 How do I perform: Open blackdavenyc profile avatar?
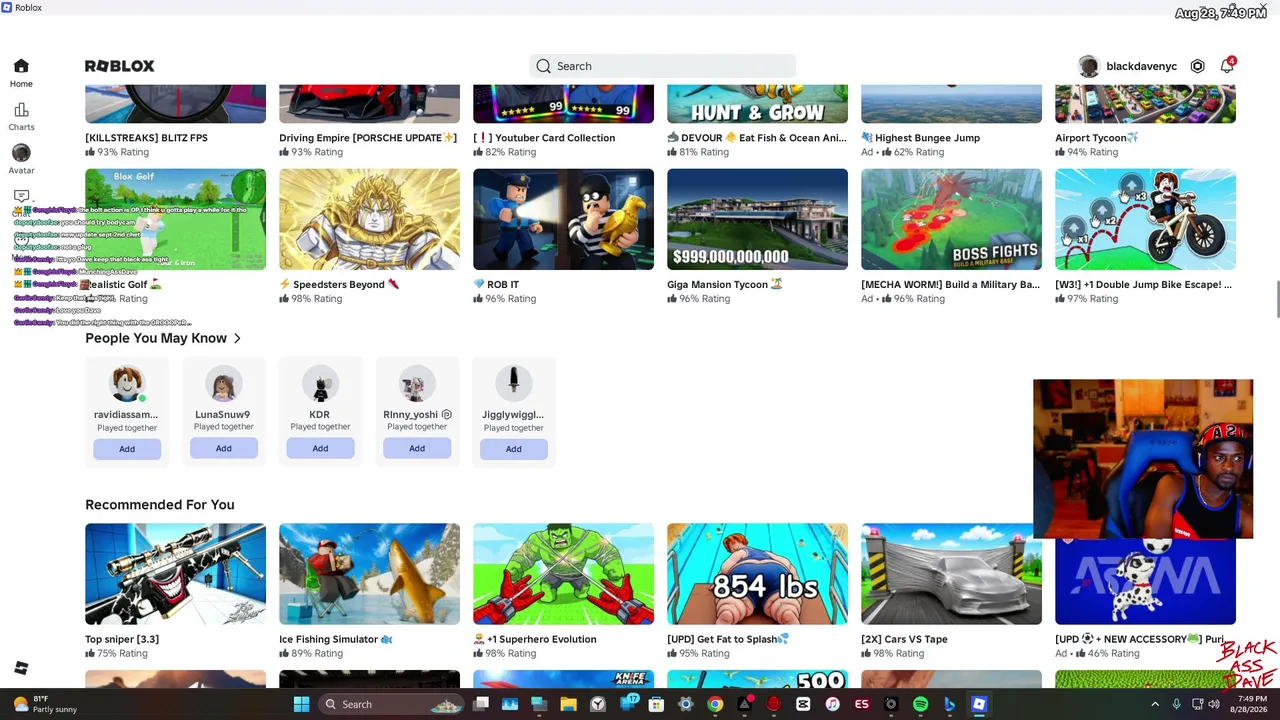1089,66
